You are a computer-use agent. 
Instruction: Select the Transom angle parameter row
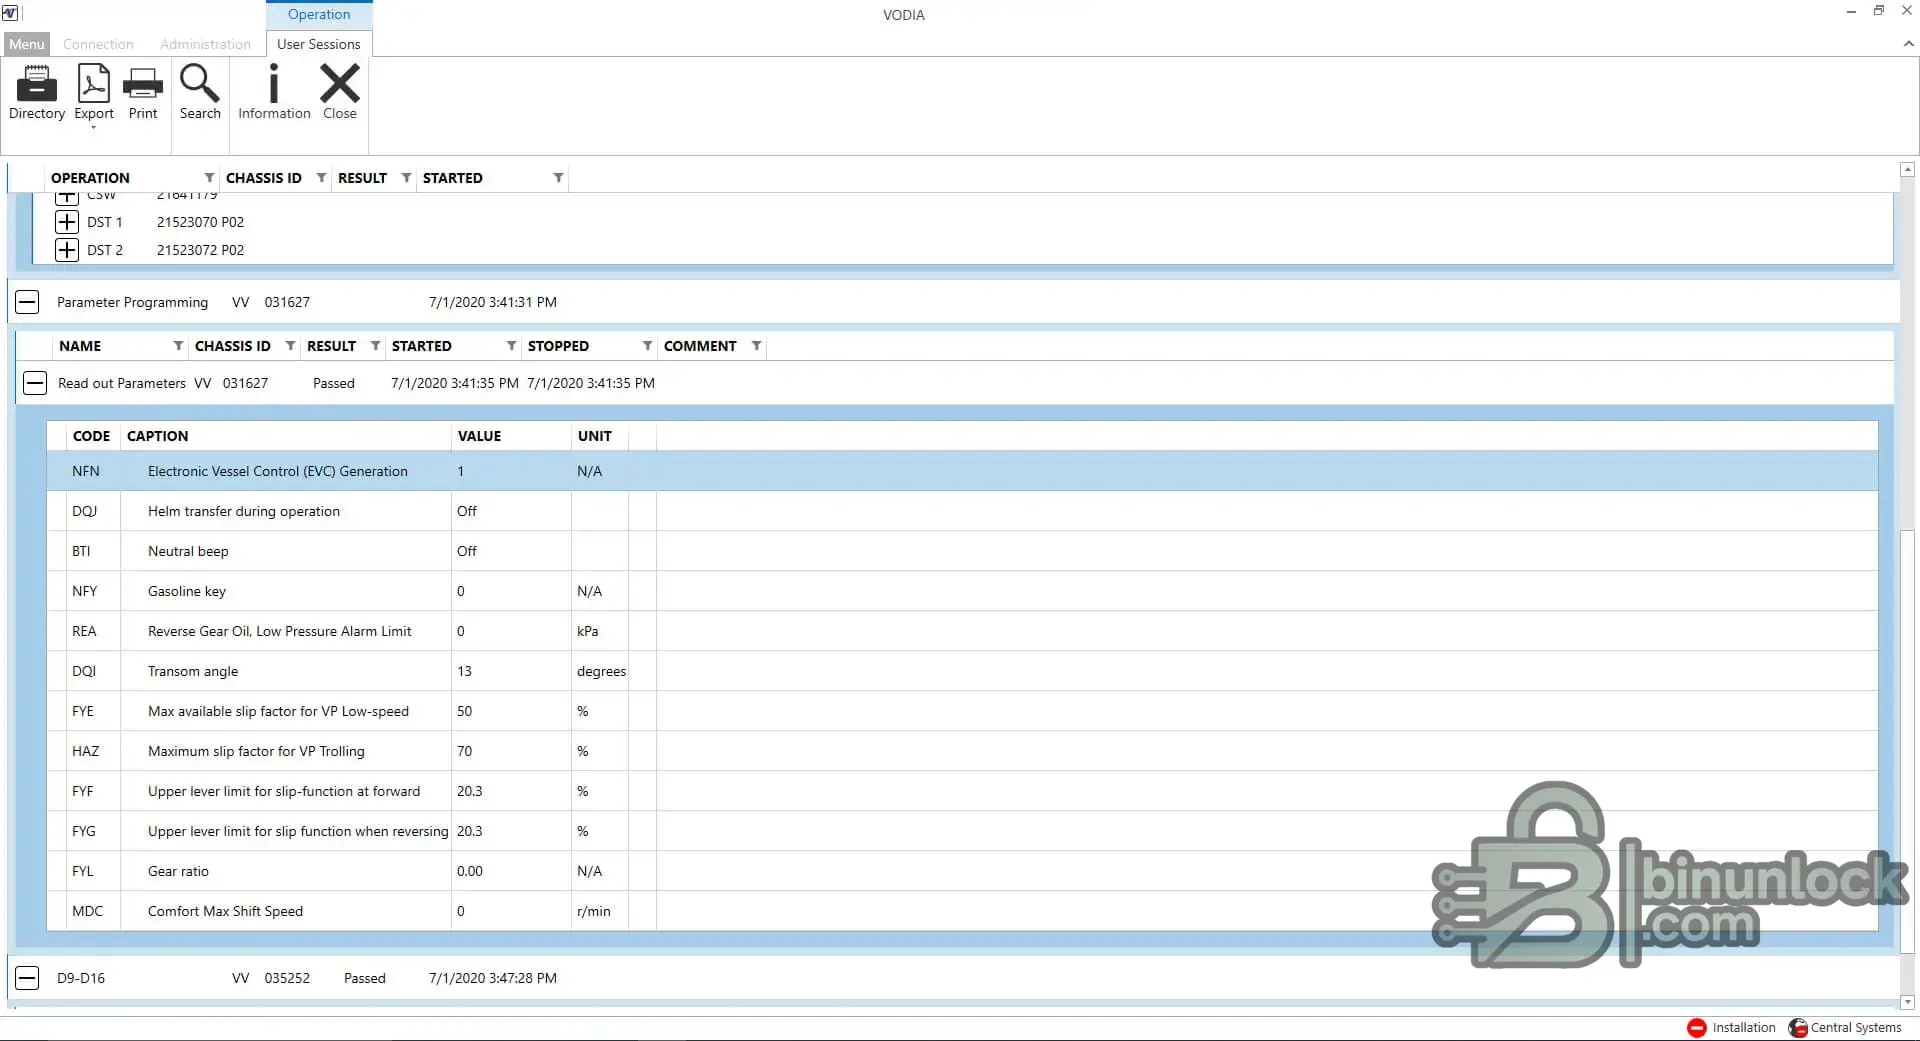(193, 671)
